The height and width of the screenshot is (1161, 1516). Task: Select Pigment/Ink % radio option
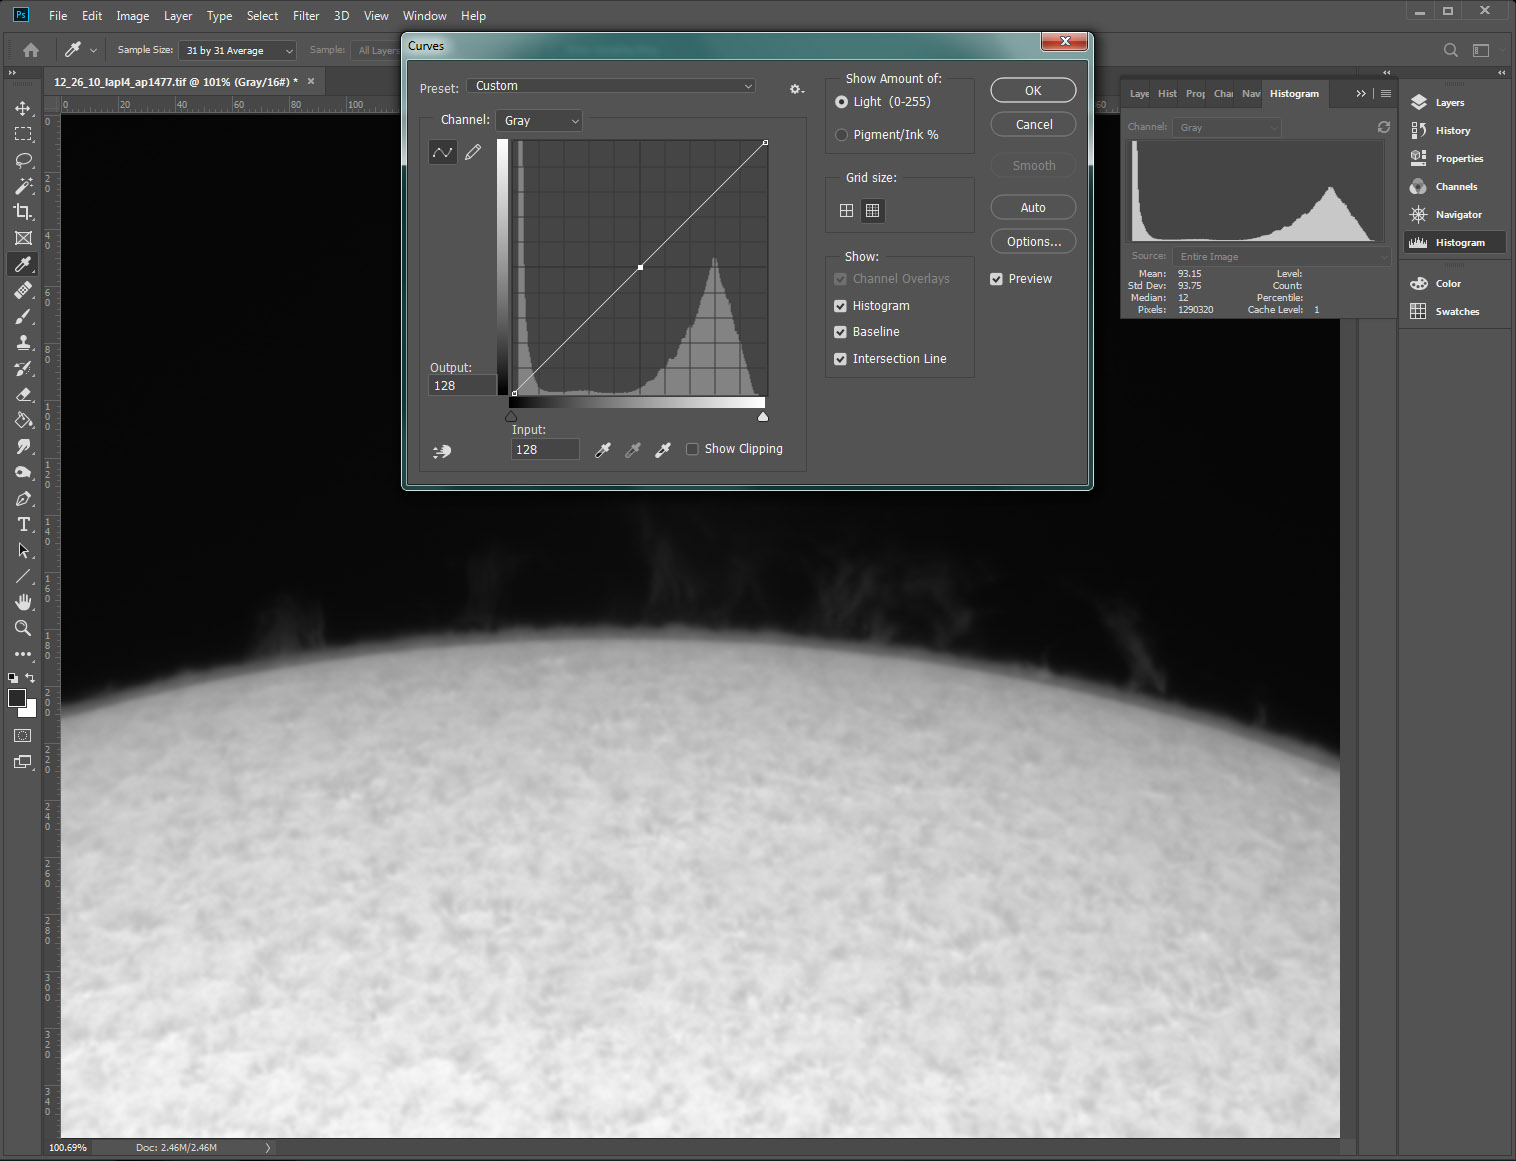[841, 135]
